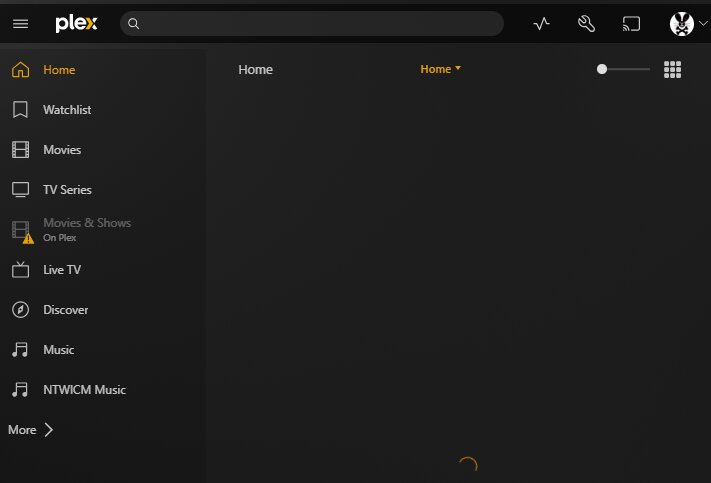711x483 pixels.
Task: Open the Watchlist section
Action: tap(67, 110)
